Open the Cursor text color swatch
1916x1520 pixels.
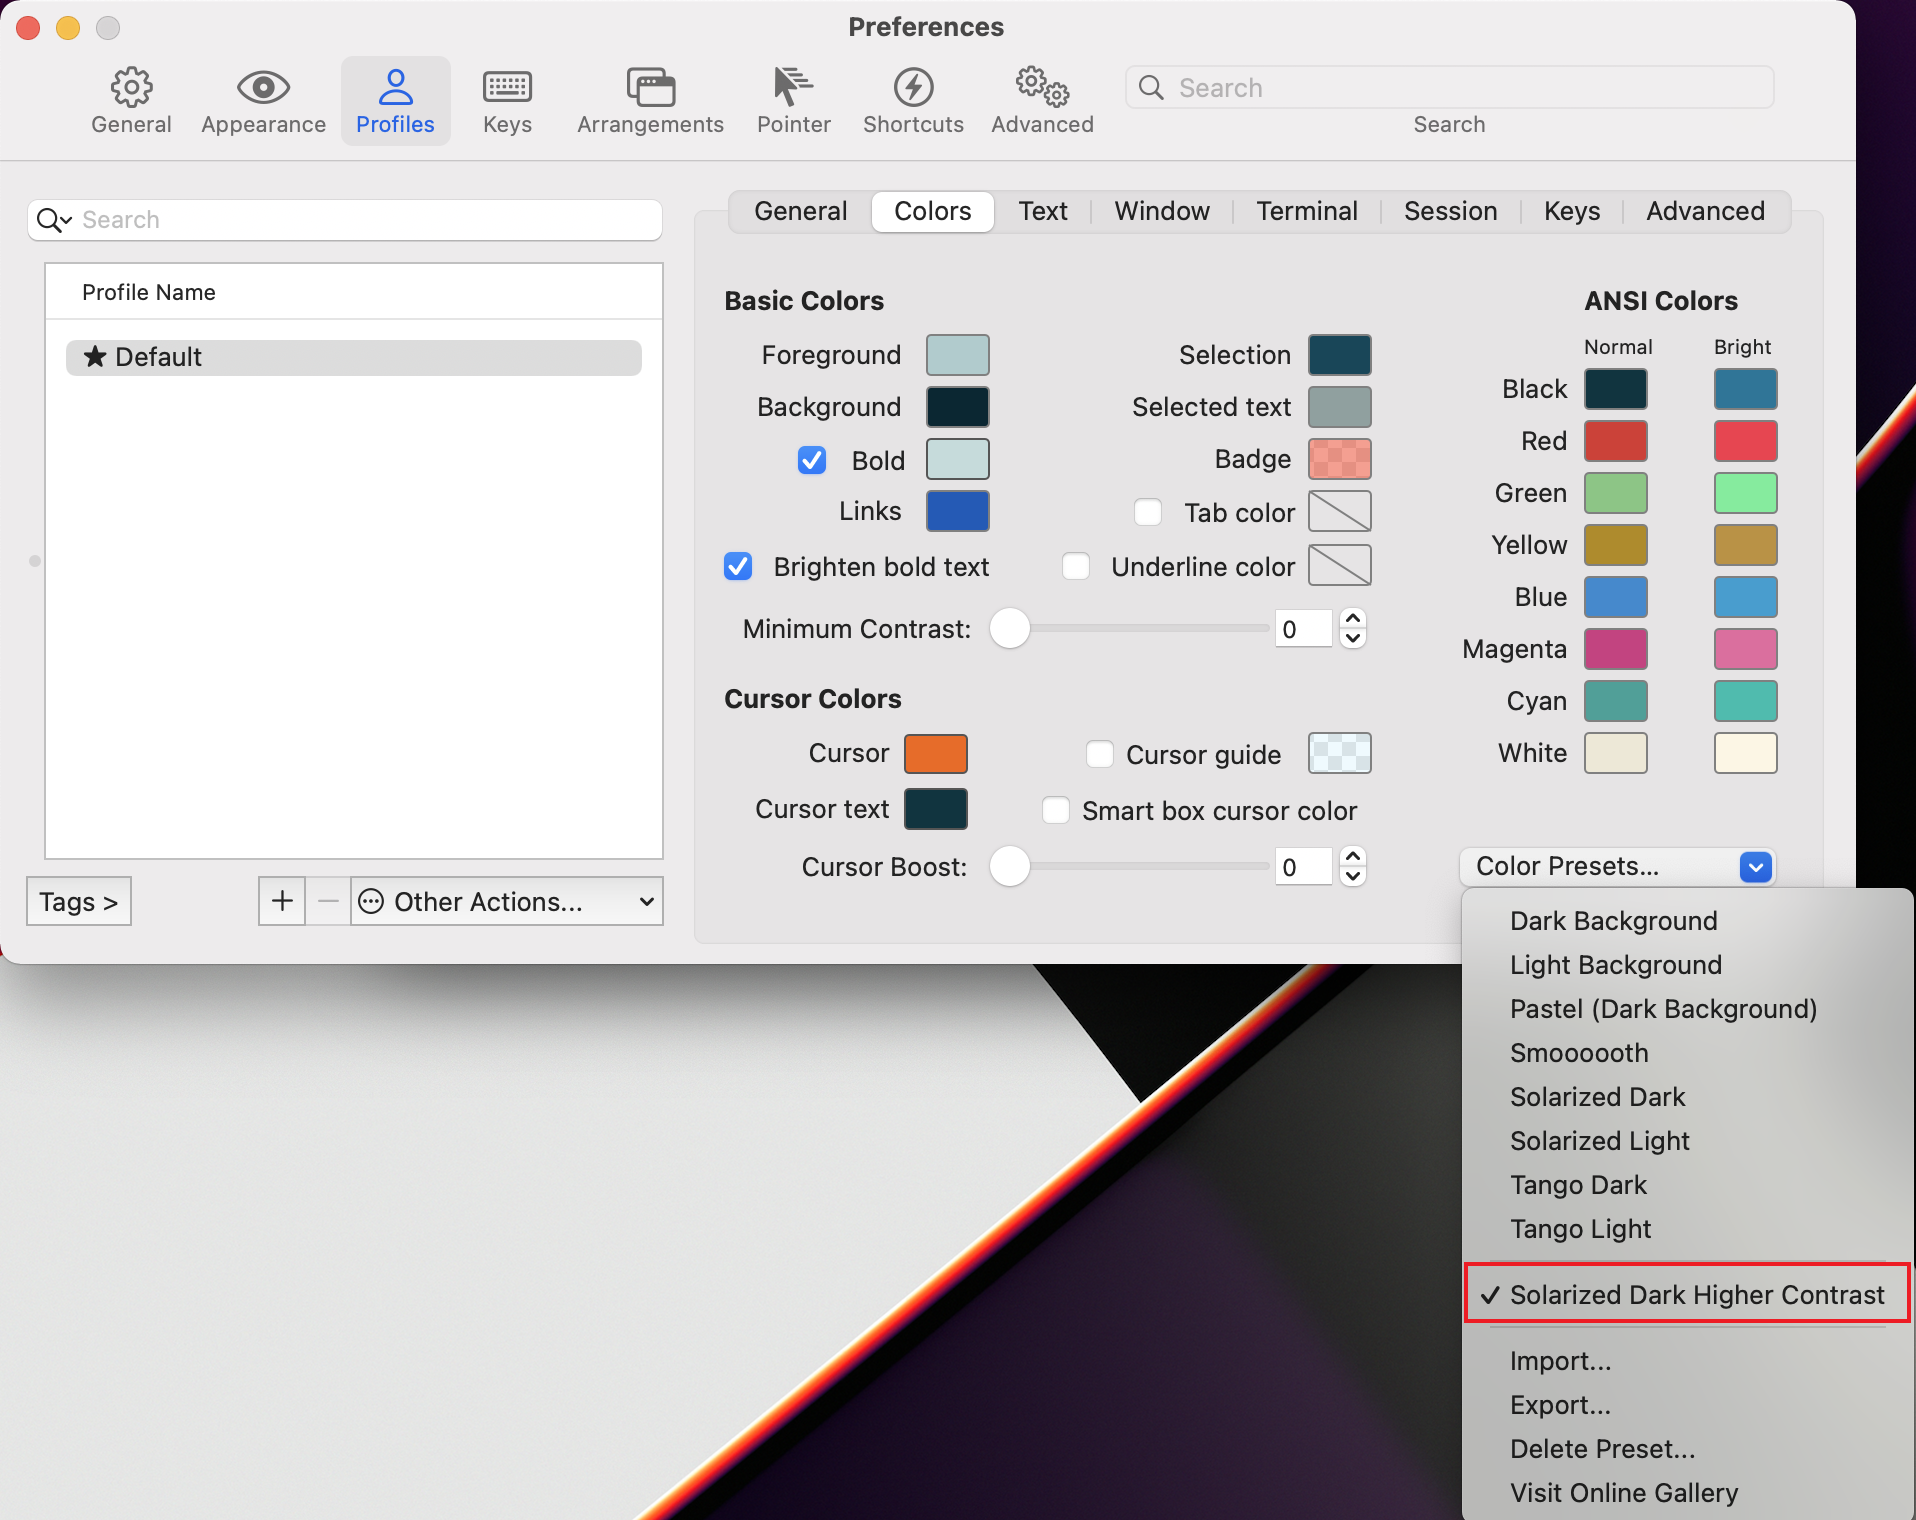935,809
